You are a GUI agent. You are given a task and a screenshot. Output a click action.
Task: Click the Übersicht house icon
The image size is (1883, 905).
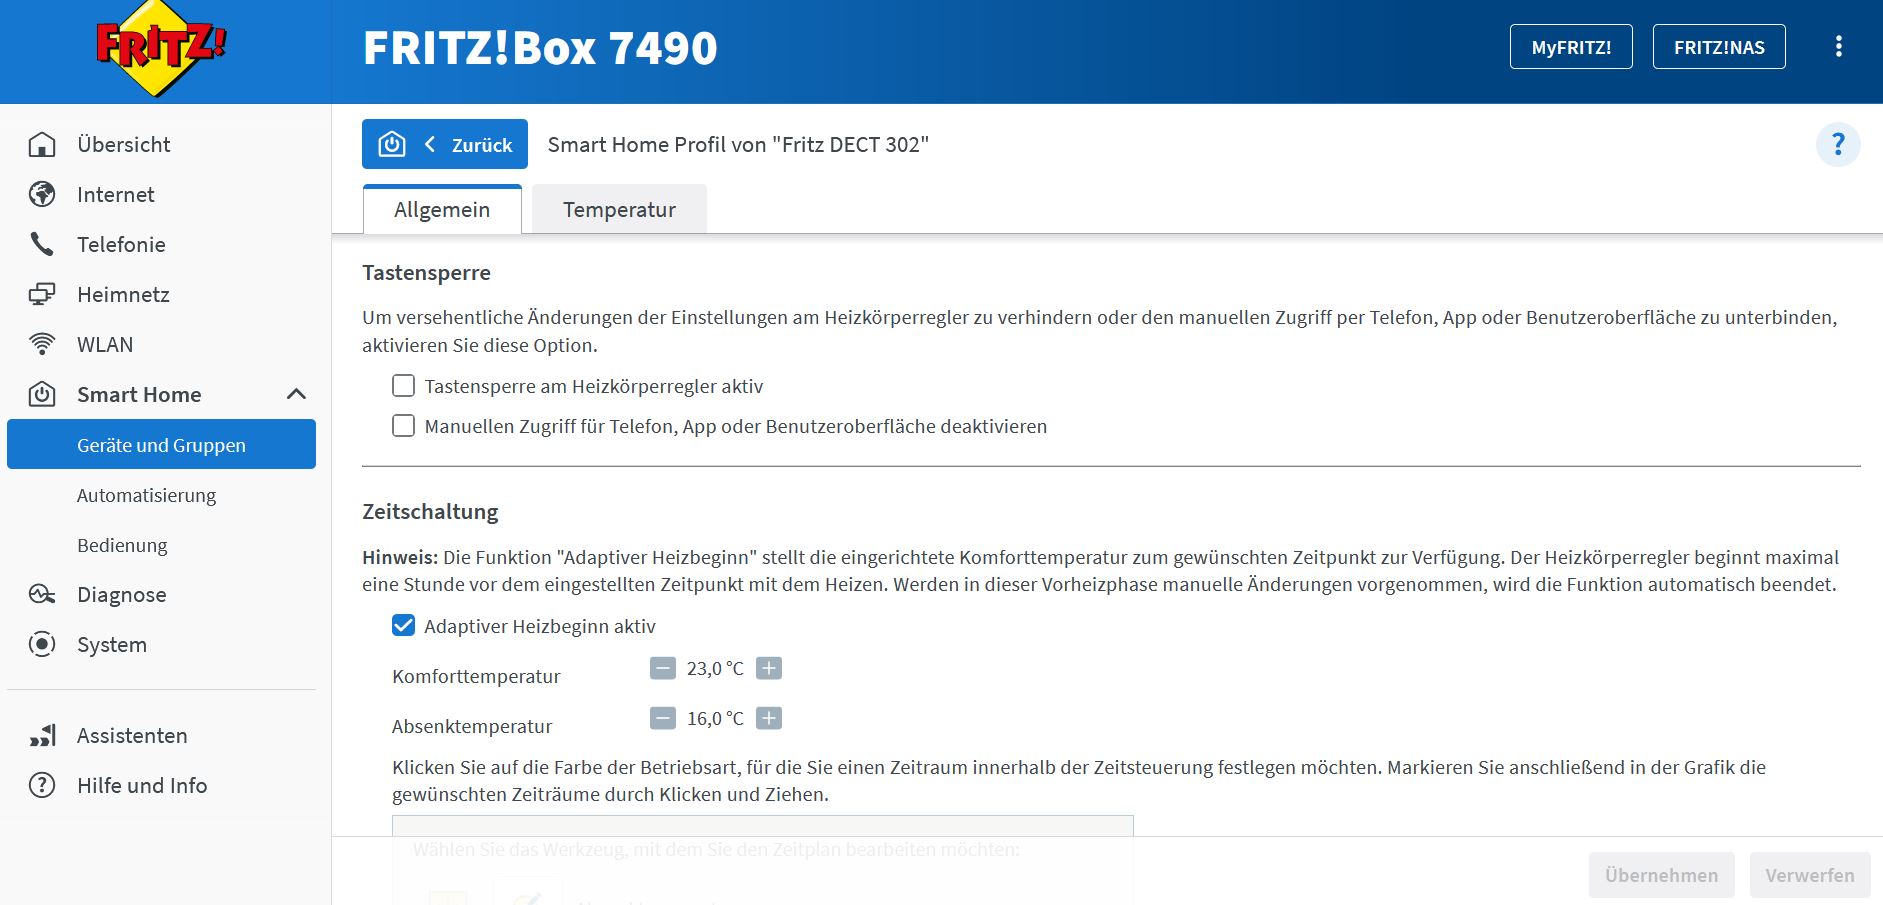tap(42, 145)
